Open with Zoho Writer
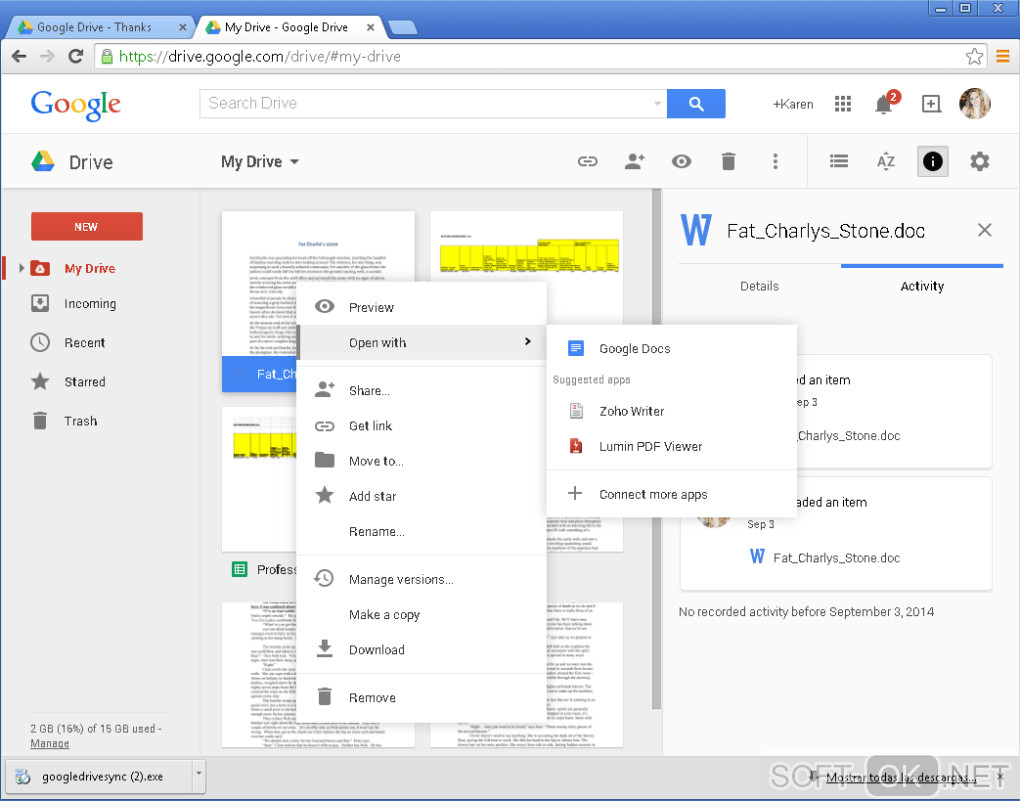This screenshot has height=801, width=1020. 672,411
